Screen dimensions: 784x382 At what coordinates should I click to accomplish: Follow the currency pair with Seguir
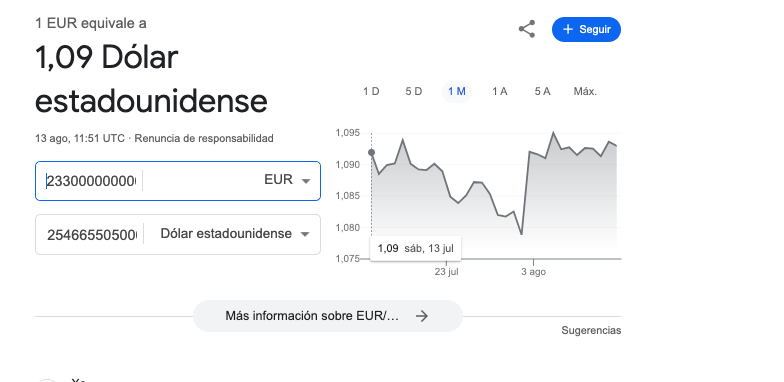(586, 30)
